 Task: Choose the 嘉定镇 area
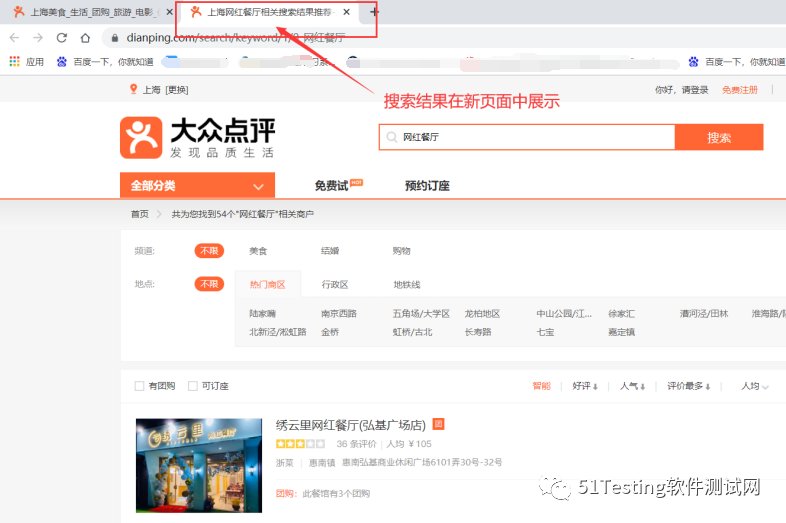621,332
